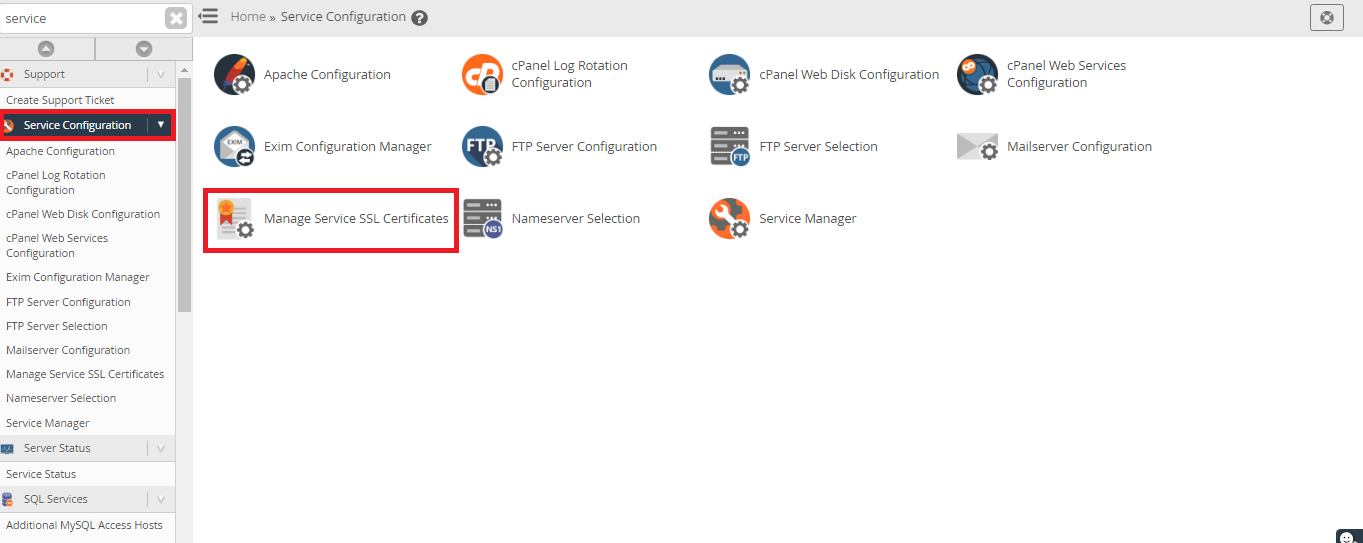
Task: Collapse SQL Services section chevron
Action: (160, 500)
